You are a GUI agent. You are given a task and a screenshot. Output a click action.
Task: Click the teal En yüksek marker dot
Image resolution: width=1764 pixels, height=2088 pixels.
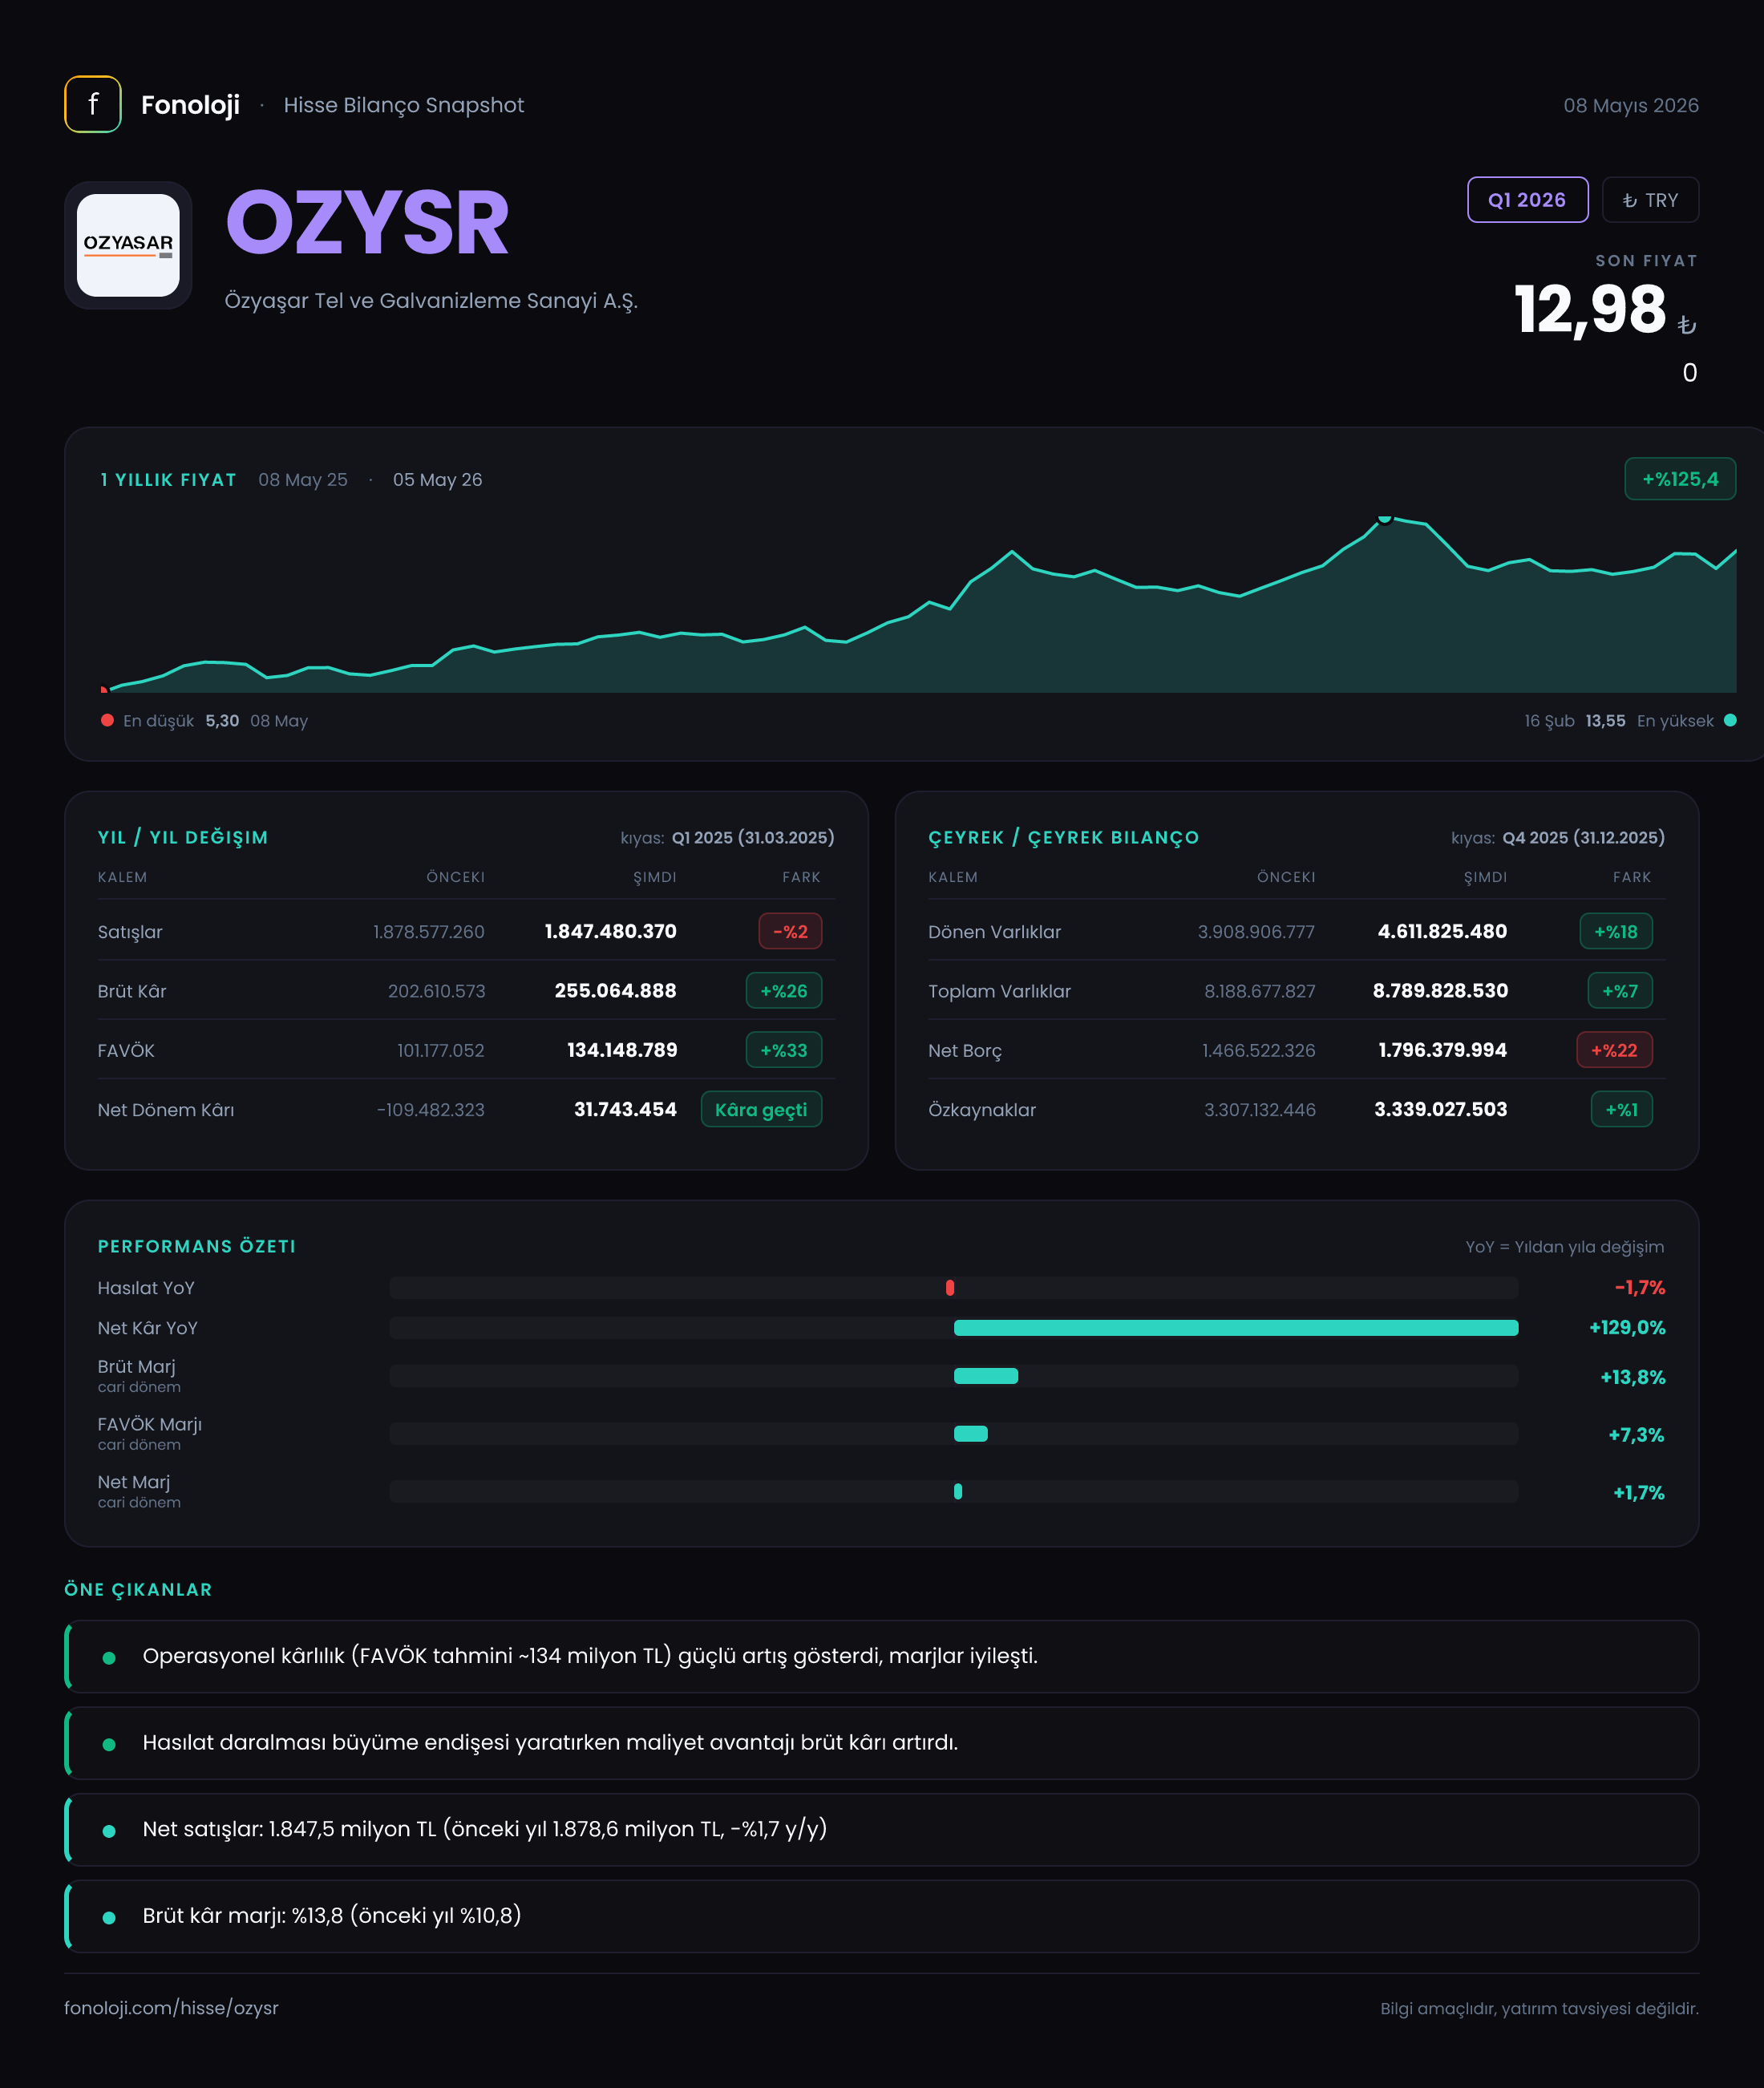1730,720
